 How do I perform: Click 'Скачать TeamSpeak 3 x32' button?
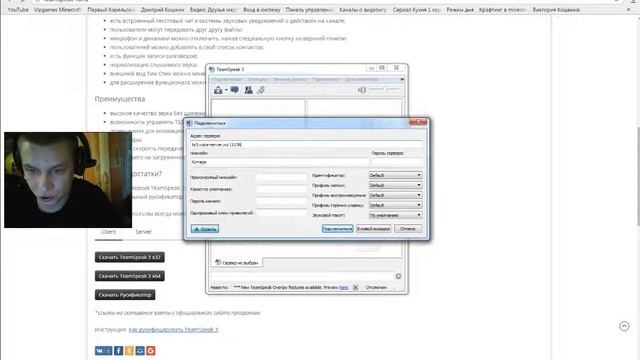130,257
